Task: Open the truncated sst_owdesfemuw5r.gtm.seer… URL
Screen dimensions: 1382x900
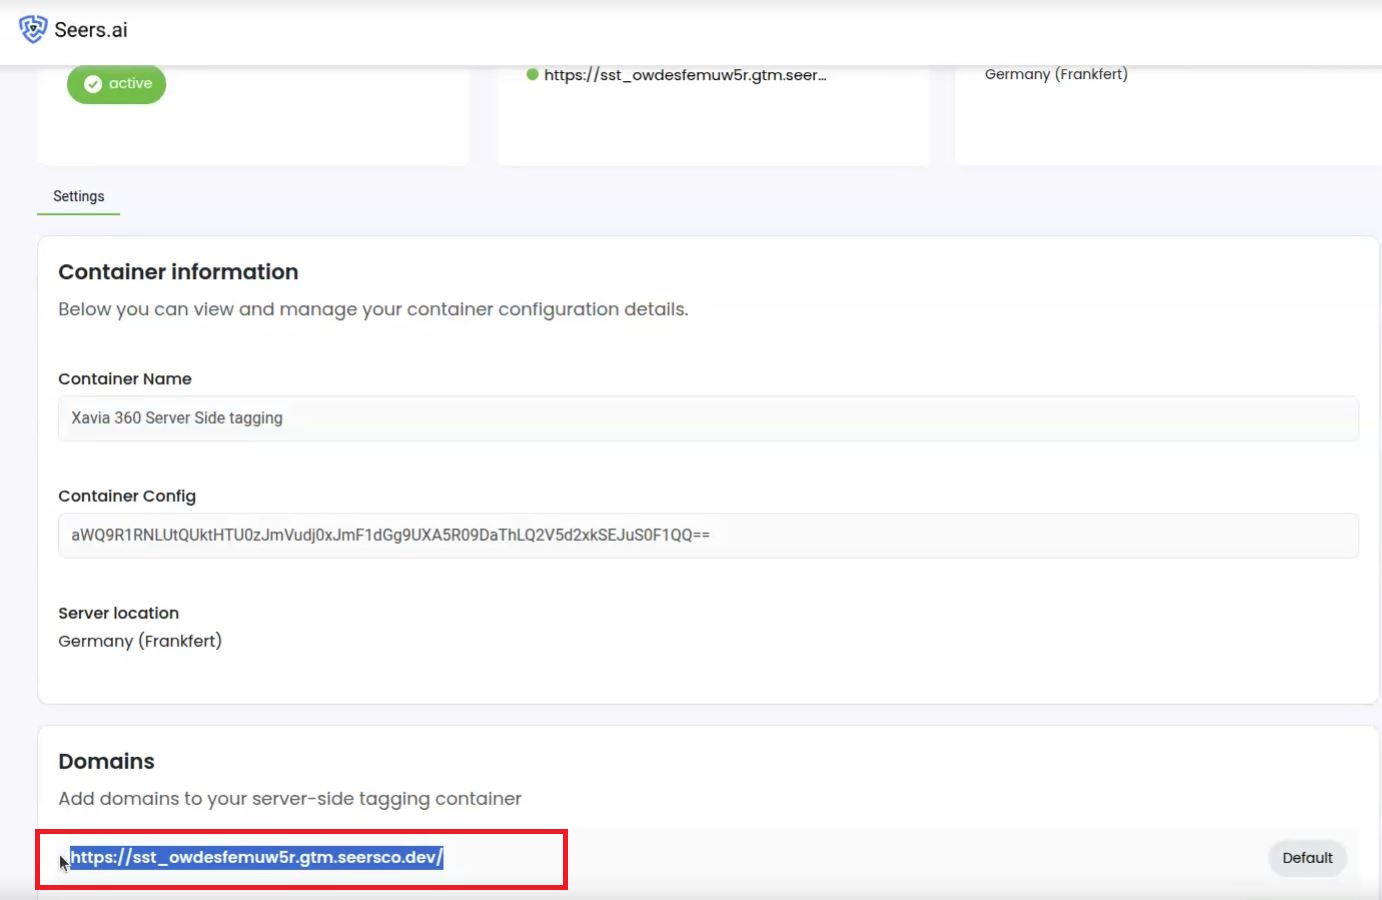Action: point(685,75)
